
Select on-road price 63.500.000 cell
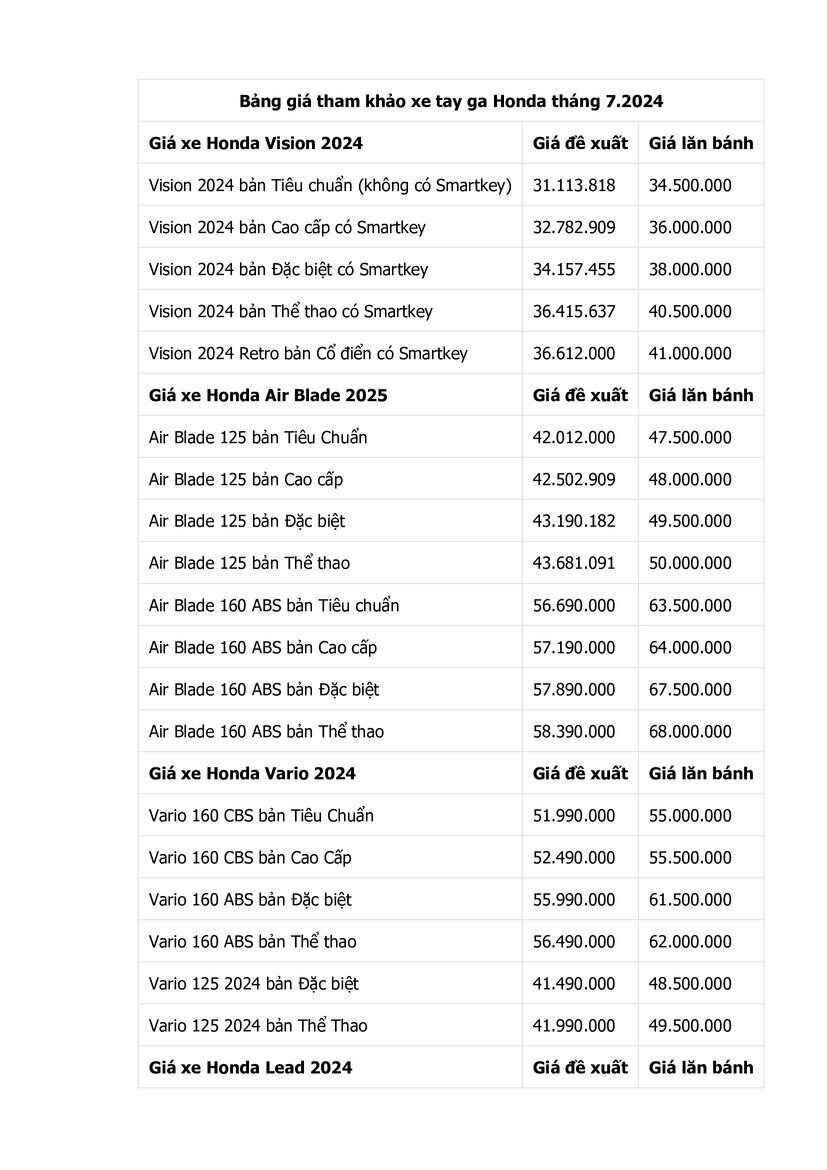(x=690, y=605)
